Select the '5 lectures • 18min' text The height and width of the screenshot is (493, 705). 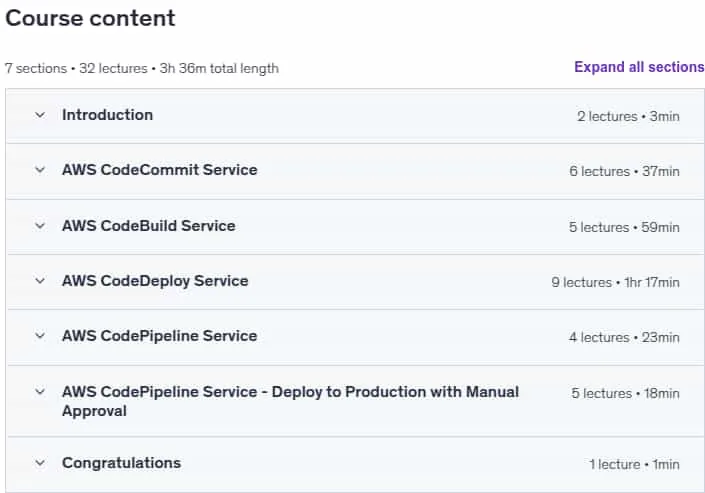tap(625, 393)
